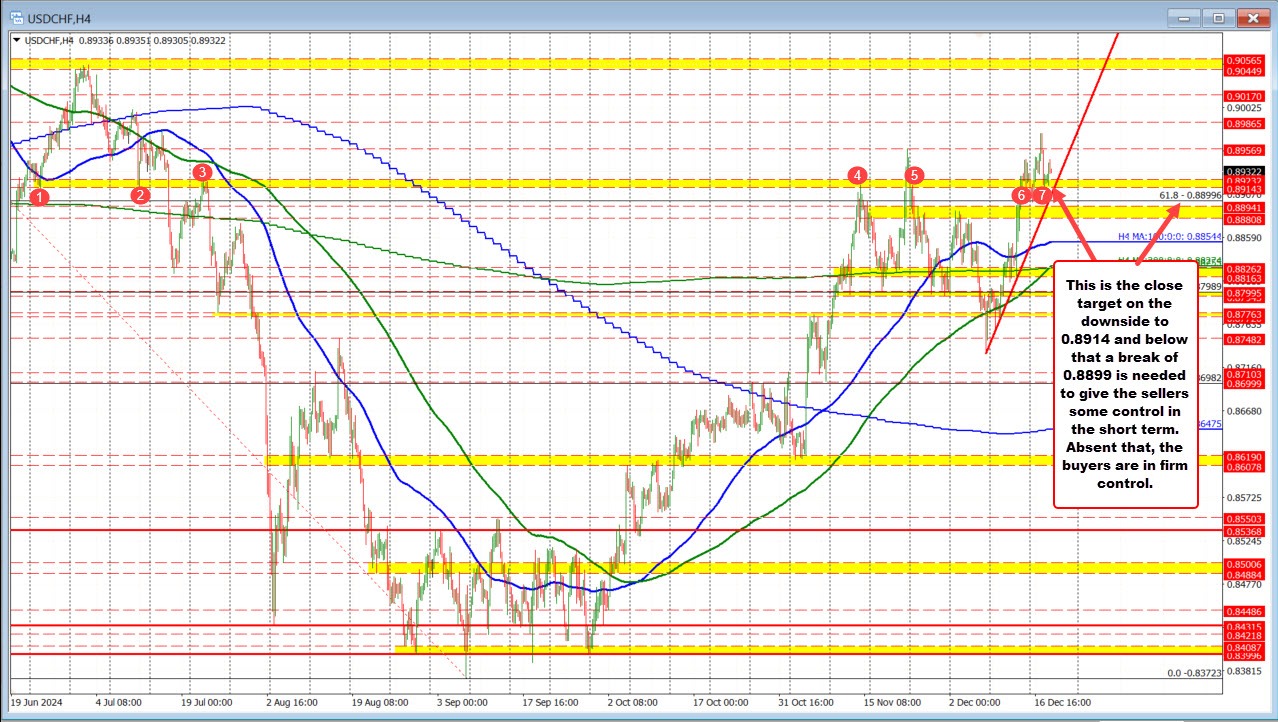This screenshot has width=1278, height=722.
Task: Click red circle marker number 3
Action: coord(202,173)
